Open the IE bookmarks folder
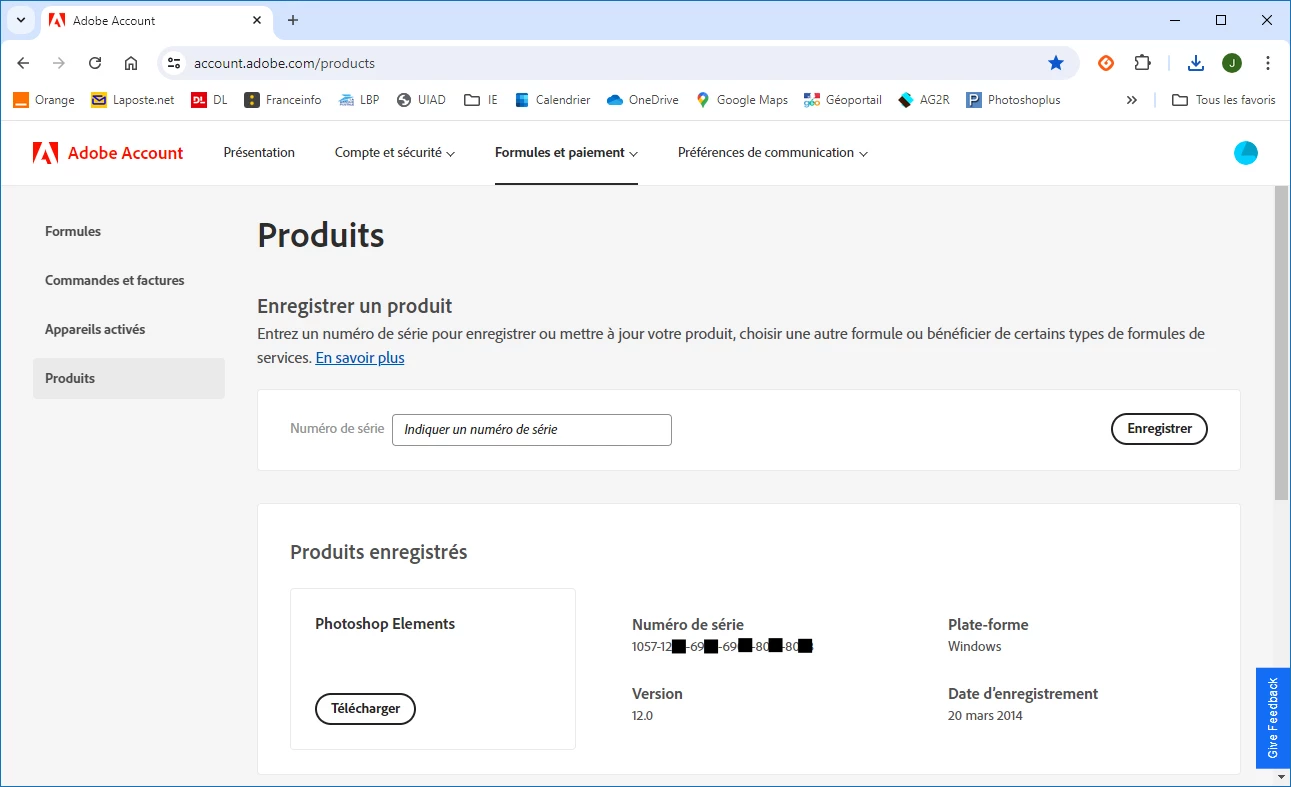1291x787 pixels. point(482,100)
